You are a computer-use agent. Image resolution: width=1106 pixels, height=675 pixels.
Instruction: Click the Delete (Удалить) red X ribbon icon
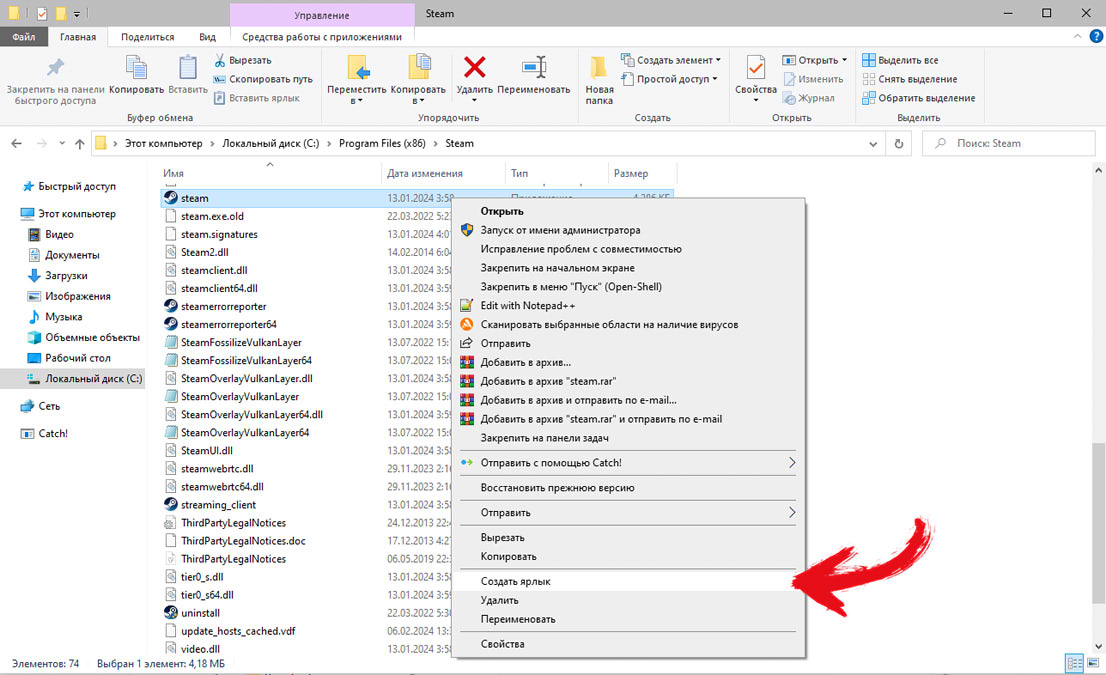[x=474, y=70]
